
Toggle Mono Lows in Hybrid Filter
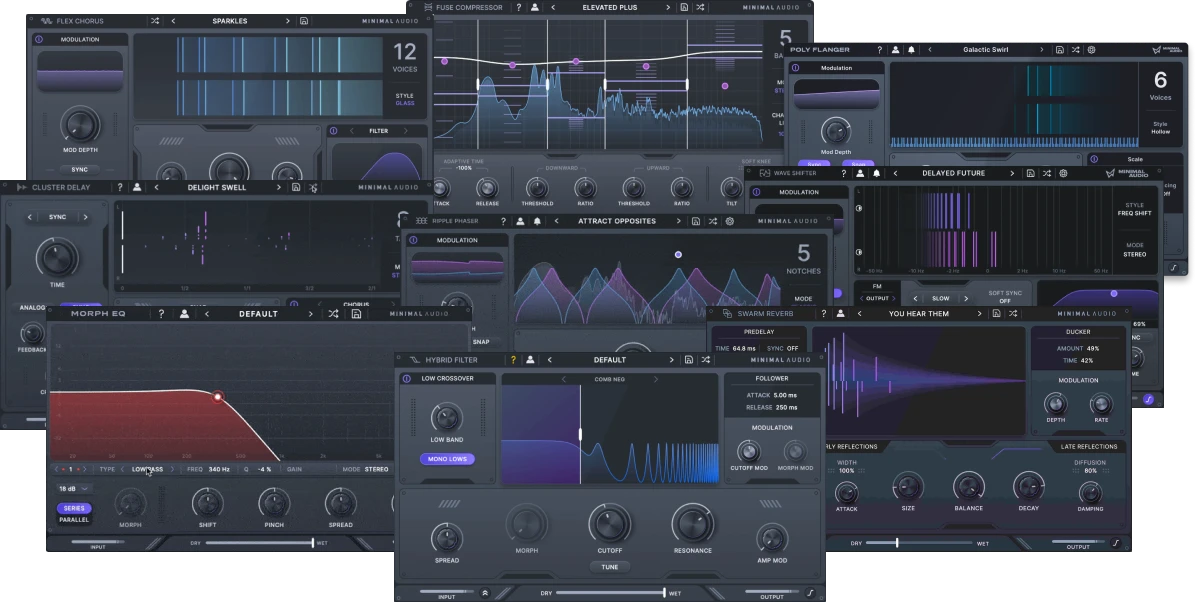coord(448,459)
